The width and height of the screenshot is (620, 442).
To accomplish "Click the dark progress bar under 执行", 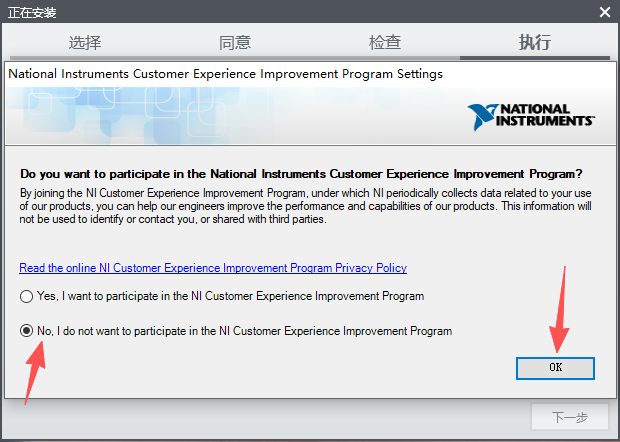I will click(535, 58).
